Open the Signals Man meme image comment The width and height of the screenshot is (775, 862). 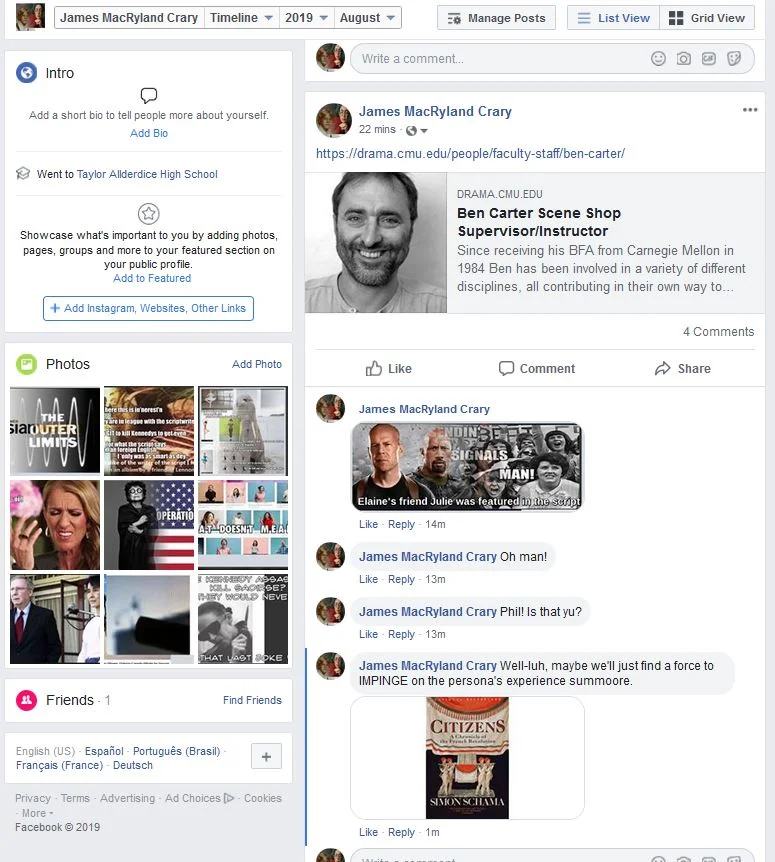click(x=466, y=466)
